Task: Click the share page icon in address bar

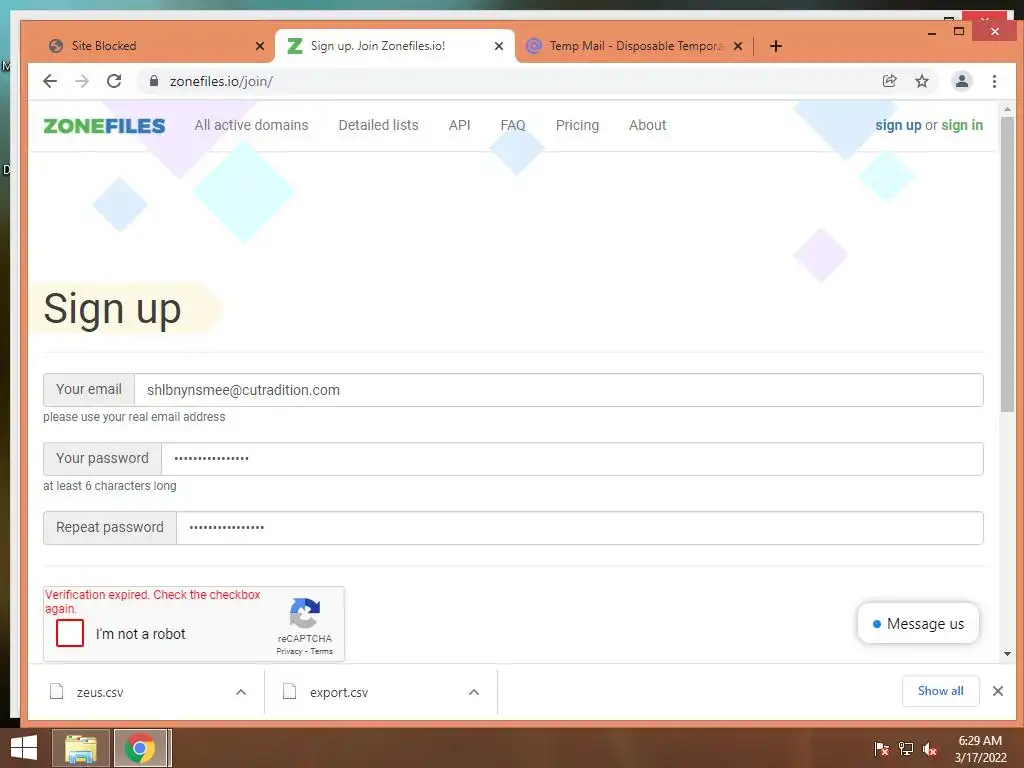Action: click(x=889, y=81)
